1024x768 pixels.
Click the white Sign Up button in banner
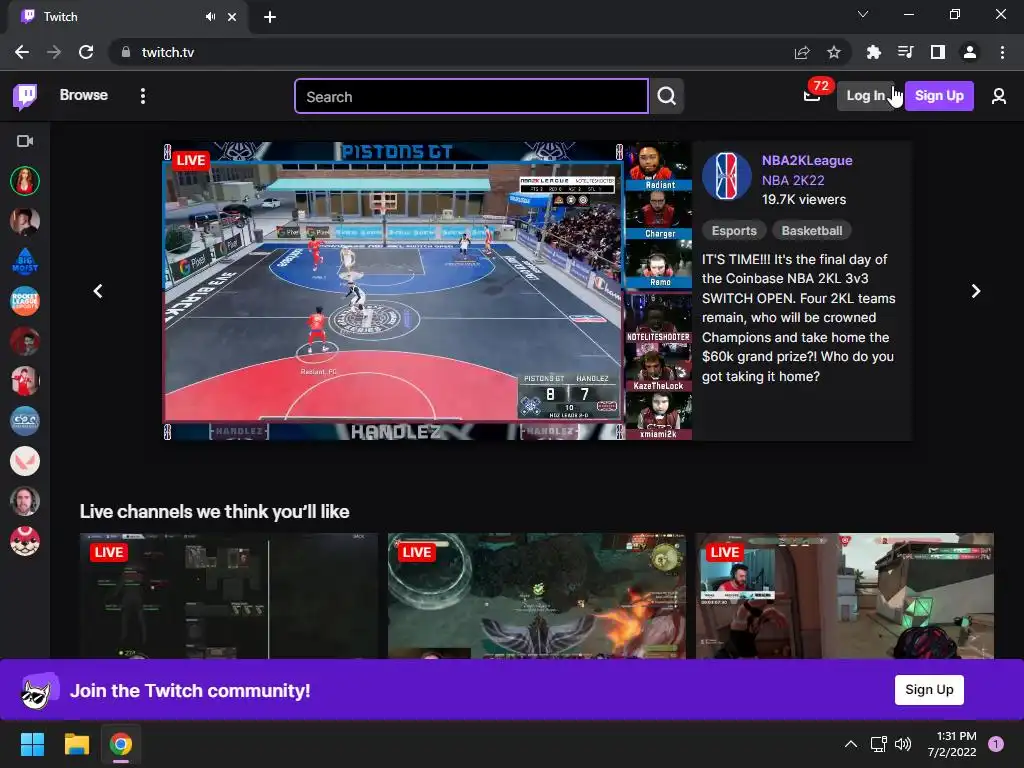click(929, 690)
